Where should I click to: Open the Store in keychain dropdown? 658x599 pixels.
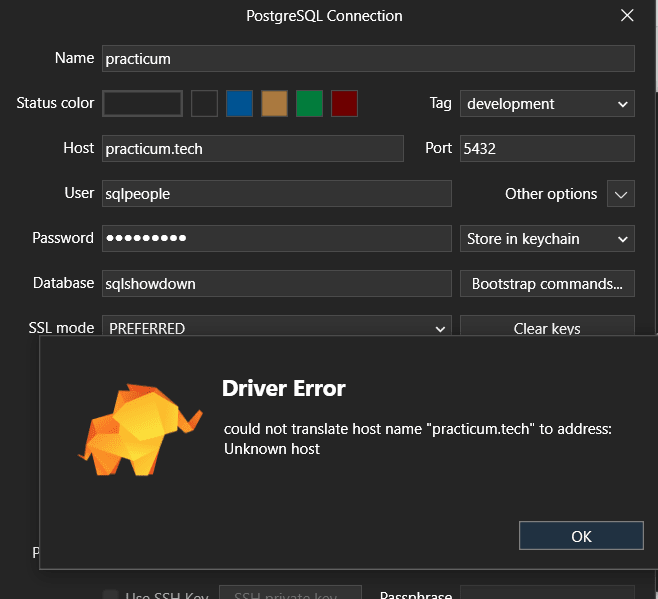click(x=547, y=238)
